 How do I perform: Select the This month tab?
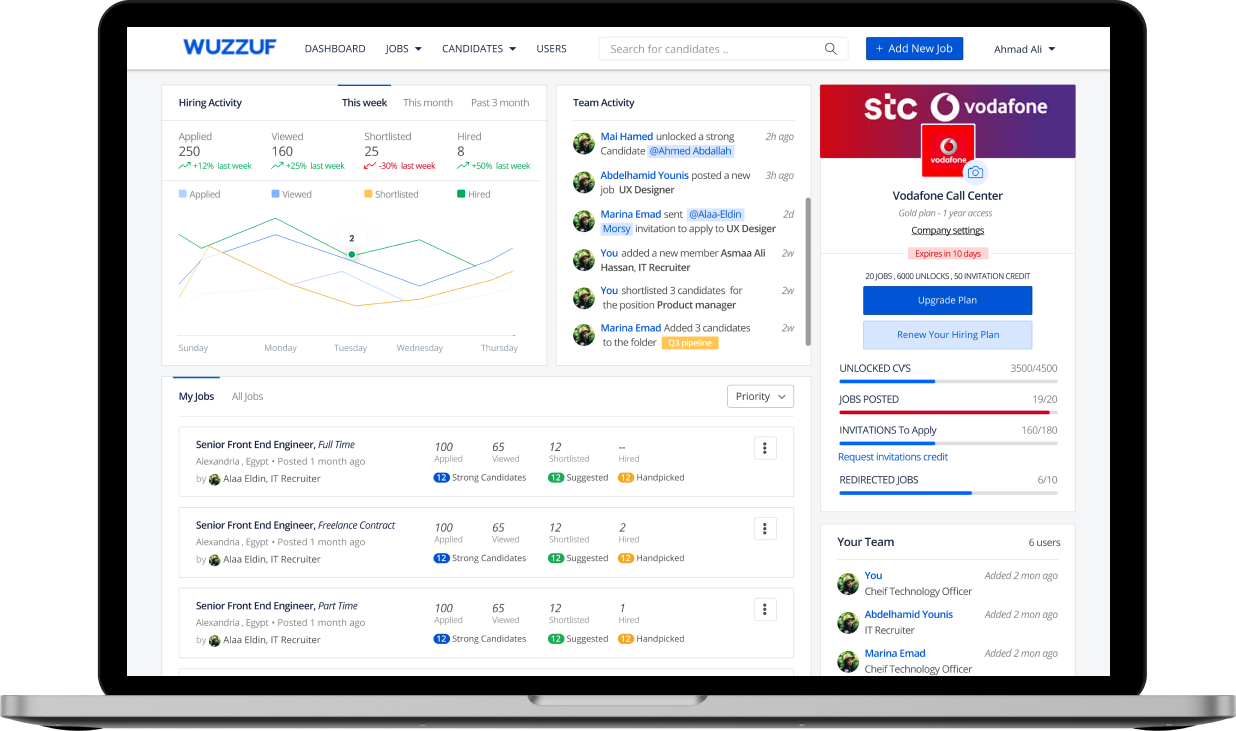point(428,103)
